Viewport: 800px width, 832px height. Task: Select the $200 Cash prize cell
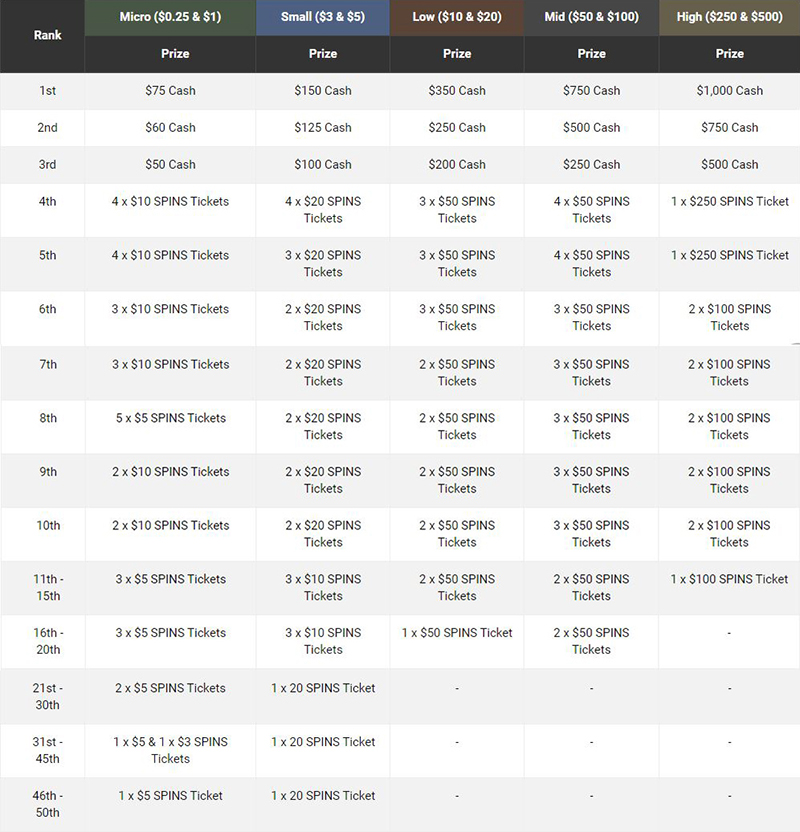457,165
